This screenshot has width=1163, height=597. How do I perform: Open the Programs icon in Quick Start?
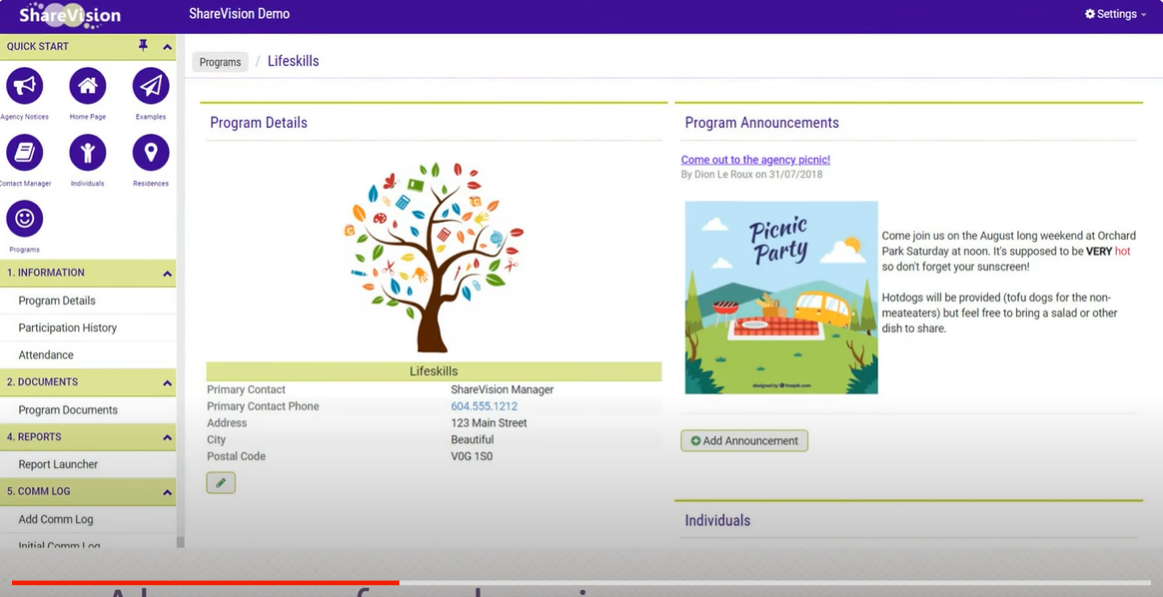pyautogui.click(x=24, y=219)
